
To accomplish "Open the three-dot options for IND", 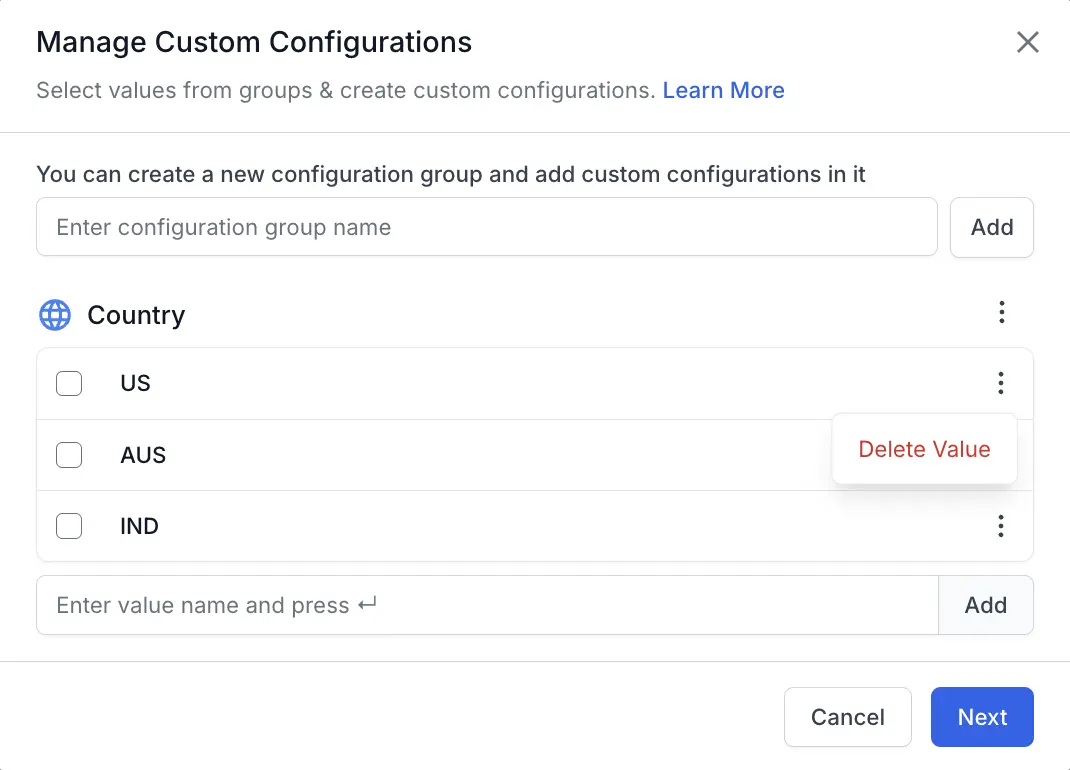I will 1001,526.
